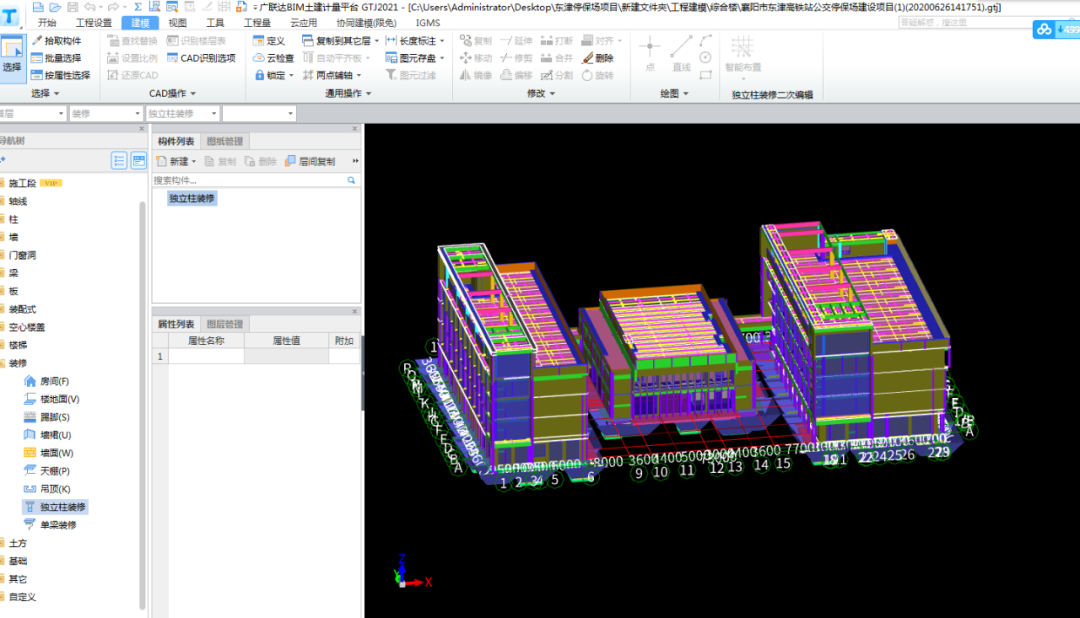1080x618 pixels.
Task: Select 吊顶(K) suspended ceiling item
Action: (47, 488)
